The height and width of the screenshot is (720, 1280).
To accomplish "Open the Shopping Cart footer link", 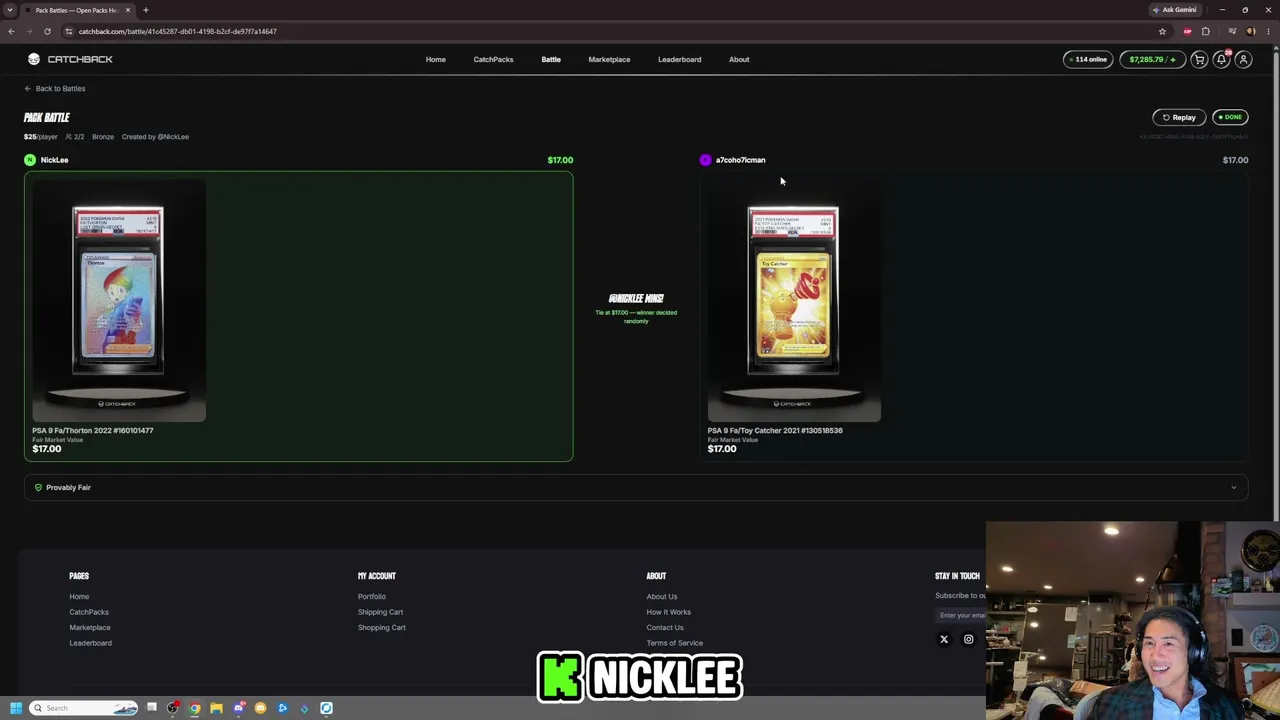I will coord(382,627).
